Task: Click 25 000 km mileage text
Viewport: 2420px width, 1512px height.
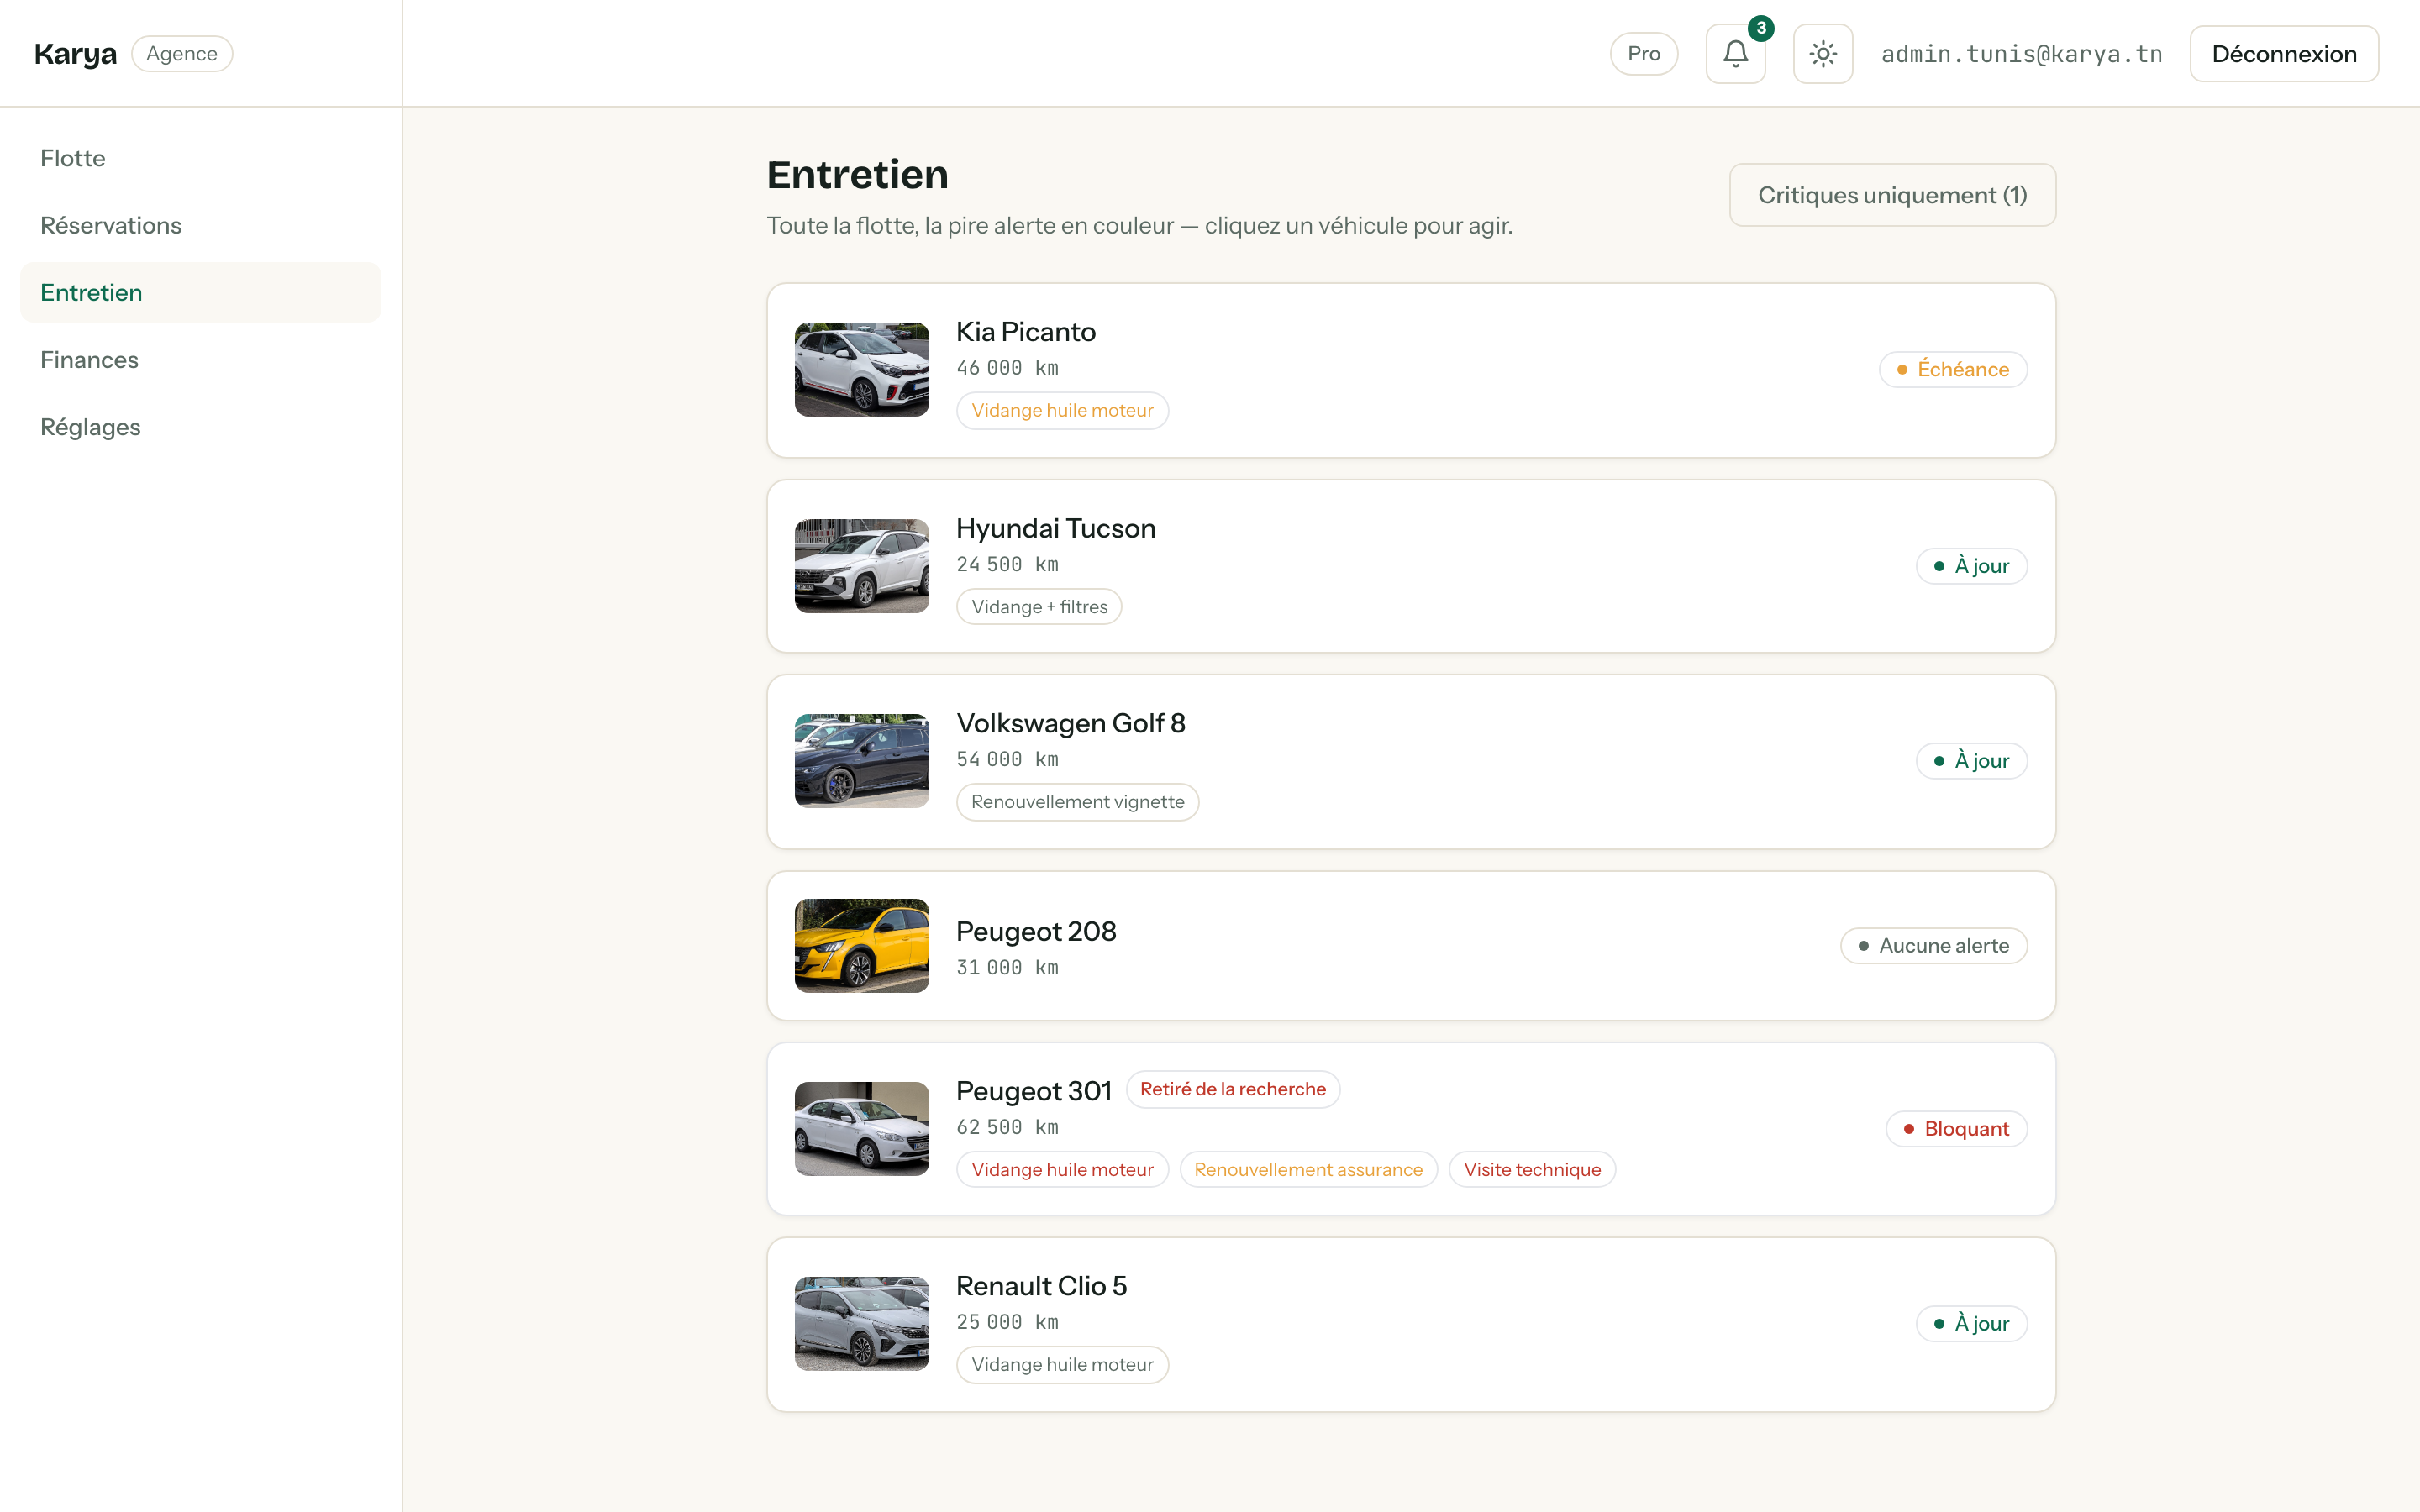Action: (x=1007, y=1322)
